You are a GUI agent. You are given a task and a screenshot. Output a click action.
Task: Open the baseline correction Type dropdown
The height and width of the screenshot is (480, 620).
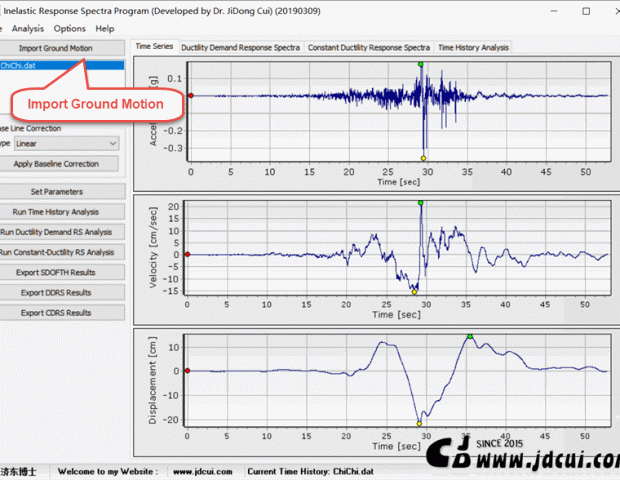pos(67,144)
